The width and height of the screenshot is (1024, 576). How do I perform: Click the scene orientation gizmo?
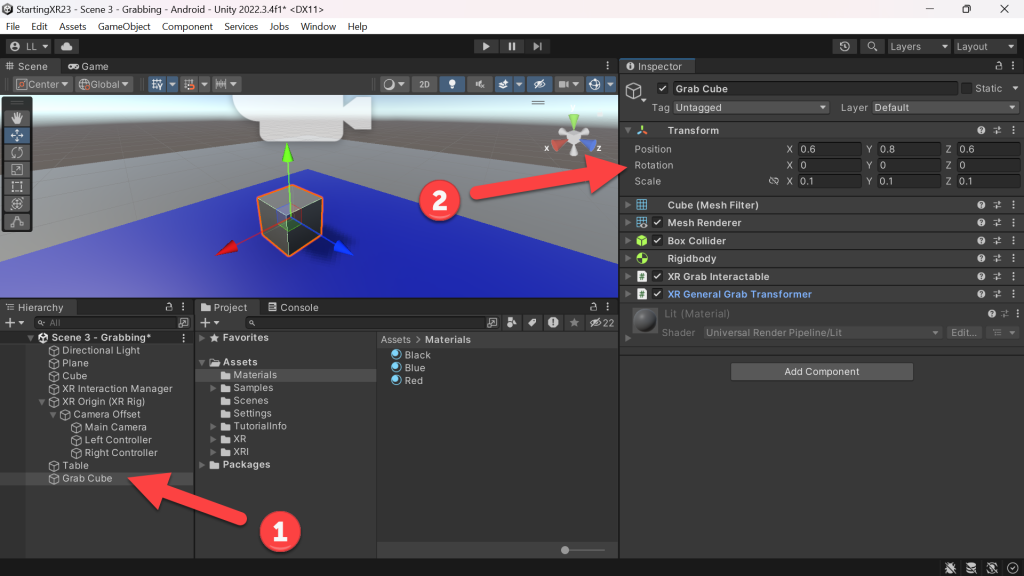pyautogui.click(x=573, y=138)
